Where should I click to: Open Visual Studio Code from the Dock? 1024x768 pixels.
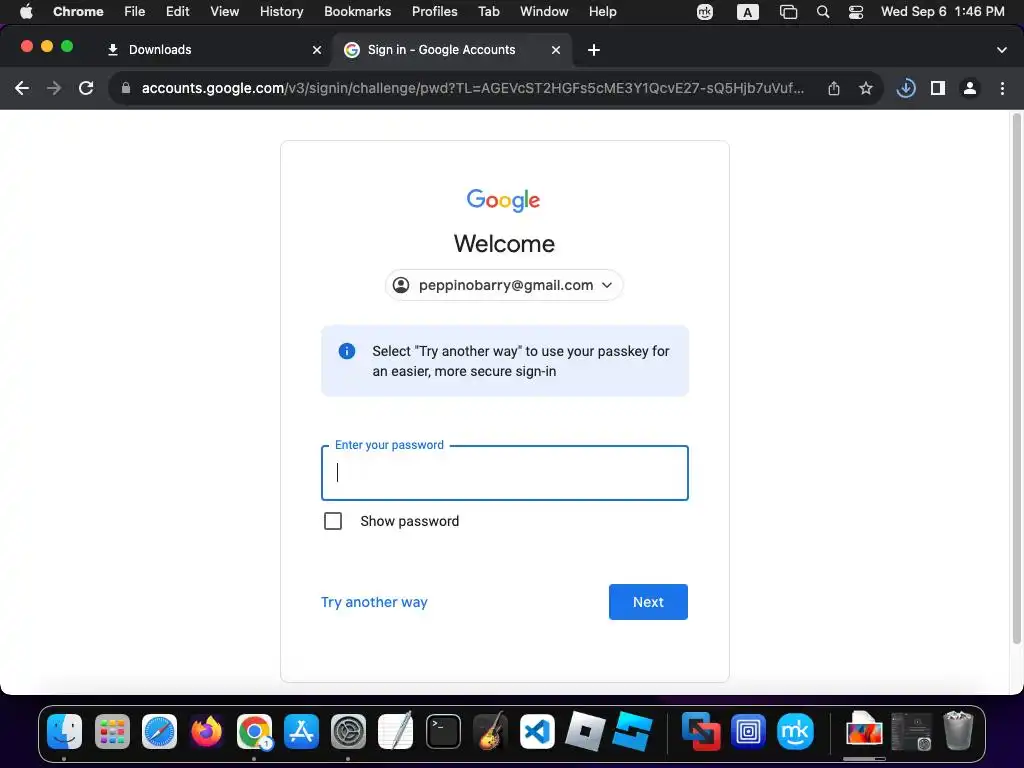537,731
